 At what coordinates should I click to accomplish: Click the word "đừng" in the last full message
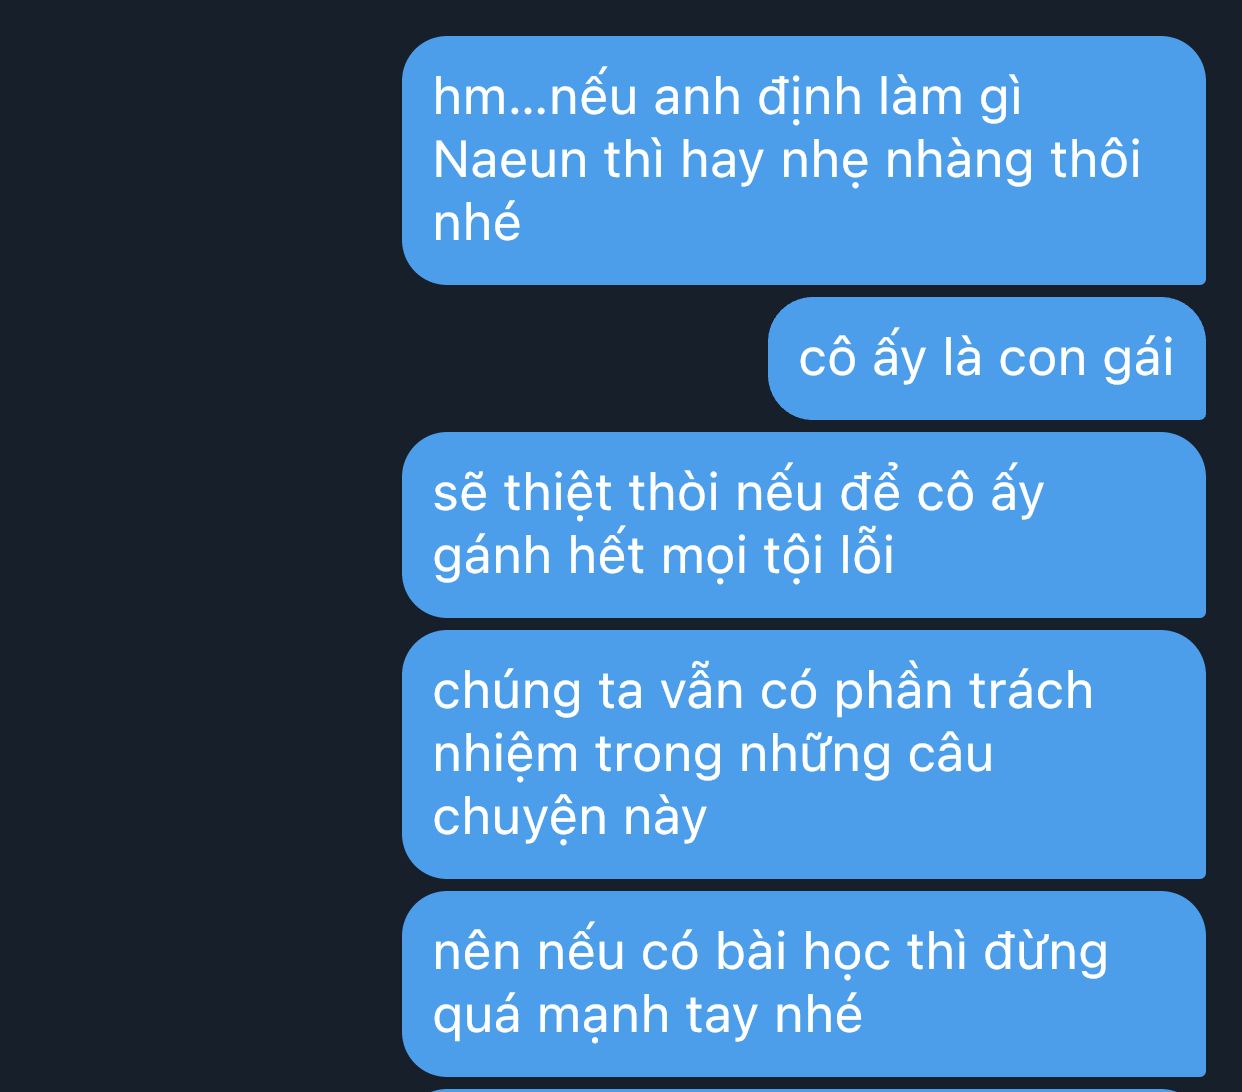pos(1046,952)
